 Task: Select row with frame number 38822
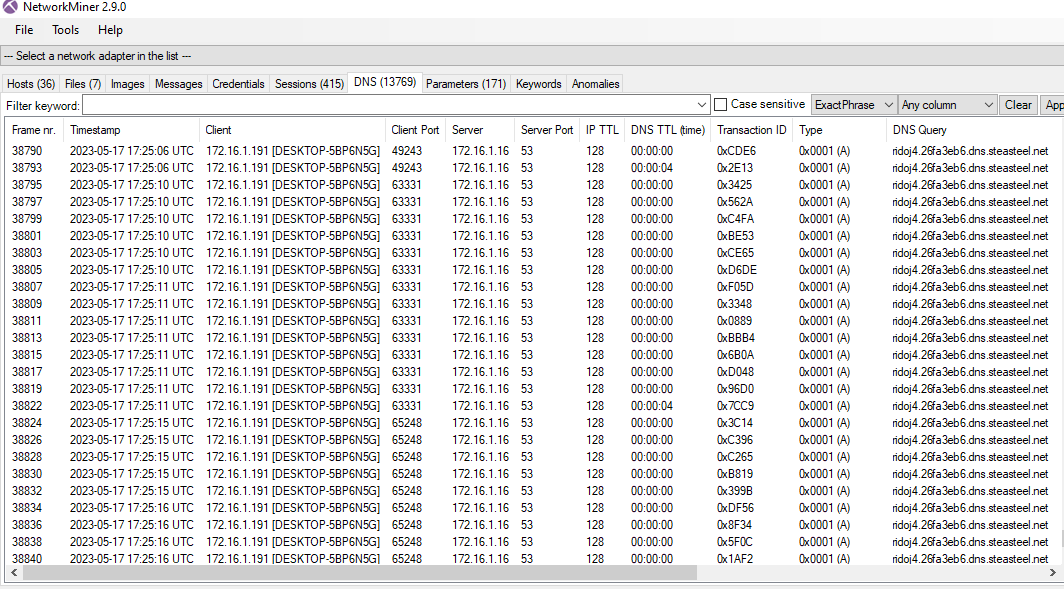(x=532, y=406)
